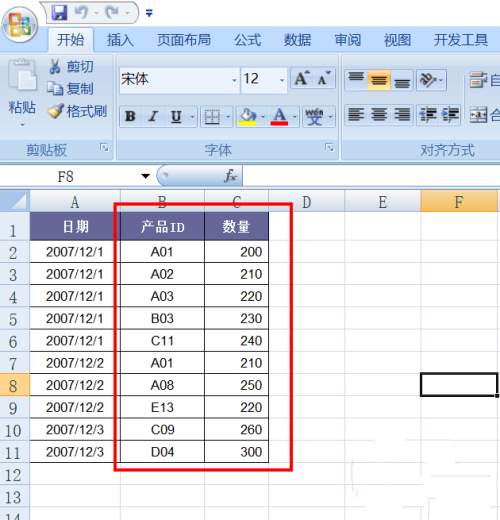Switch to the 插入 ribbon tab
The height and width of the screenshot is (520, 500).
click(x=120, y=40)
